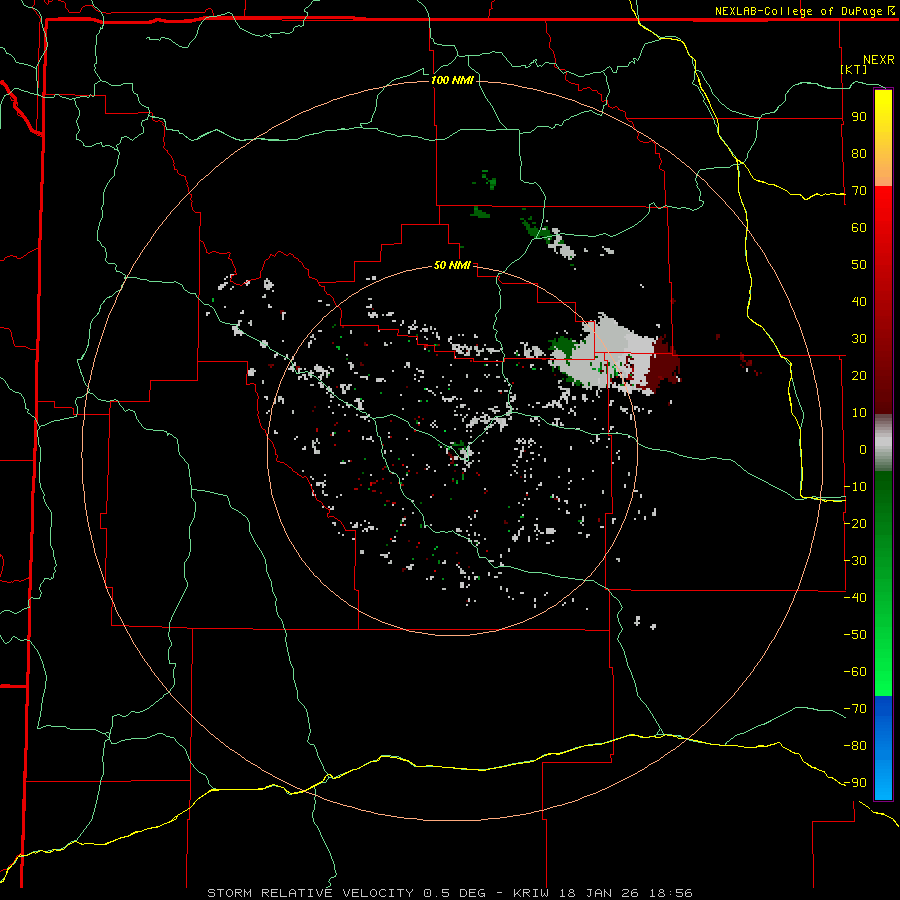This screenshot has width=900, height=900.
Task: Click the 70 value on the velocity scale
Action: click(x=859, y=191)
